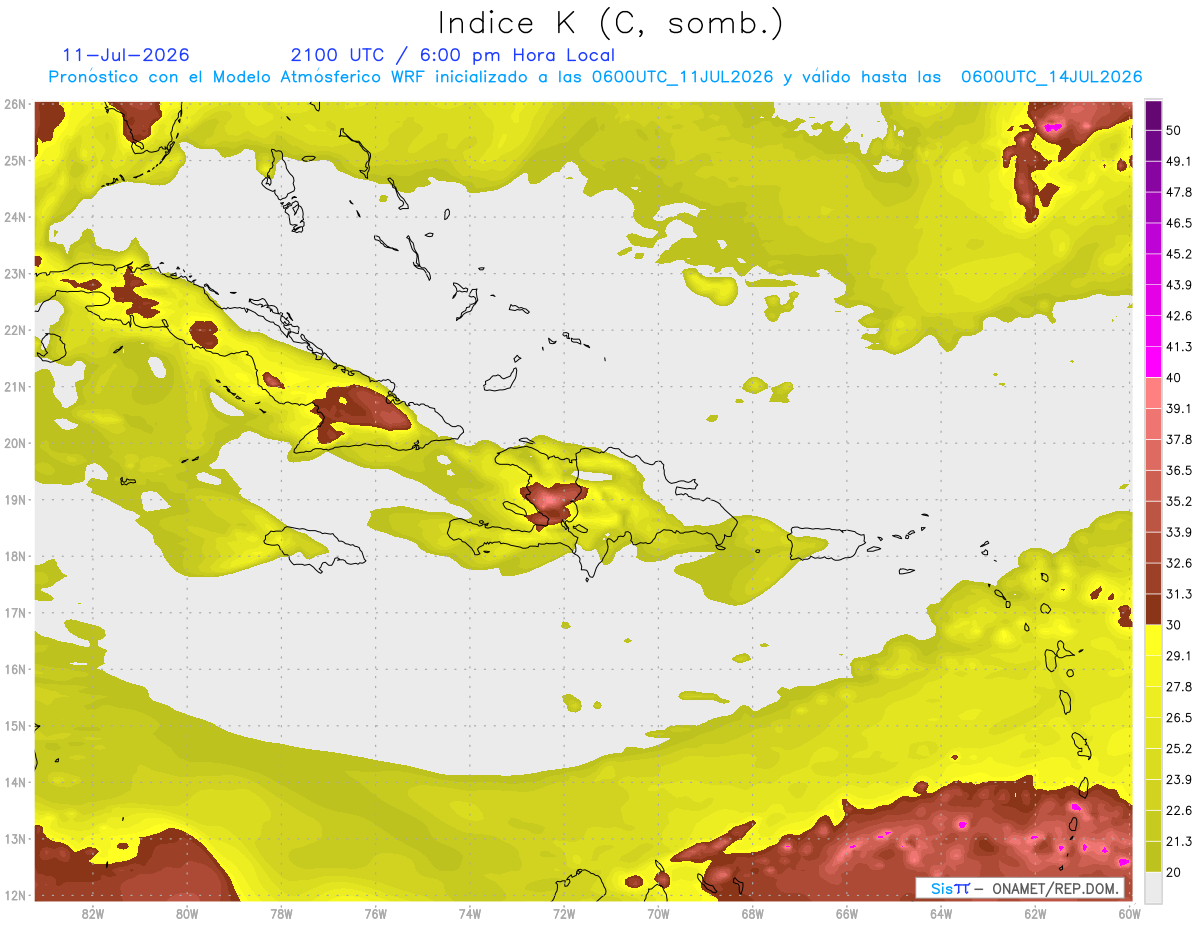
Task: Click latitude axis label "26N"
Action: coord(14,104)
